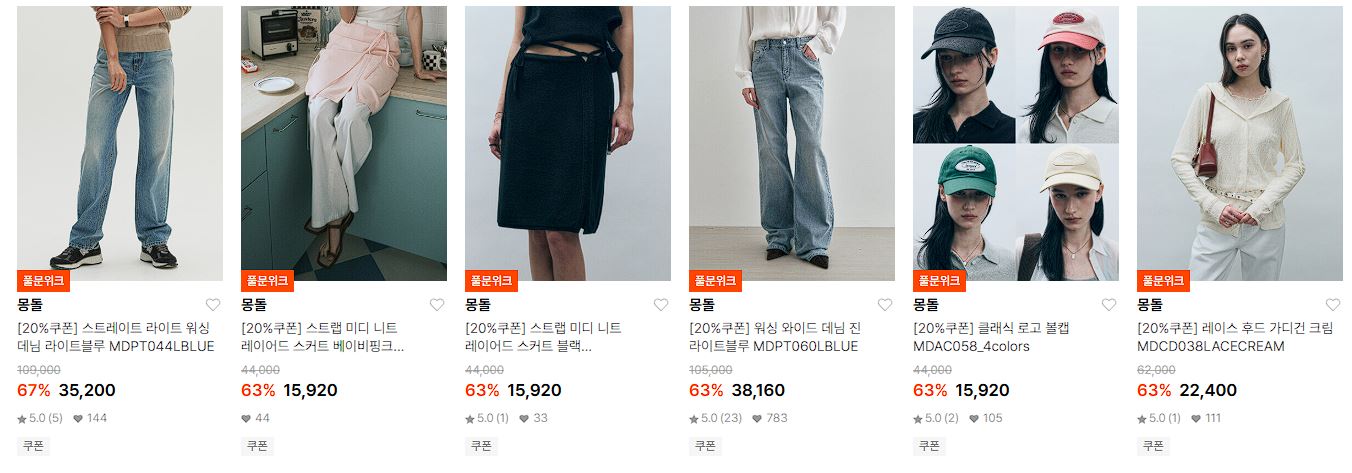This screenshot has height=473, width=1352.
Task: Open the four-color ball cap product image
Action: click(x=1016, y=143)
